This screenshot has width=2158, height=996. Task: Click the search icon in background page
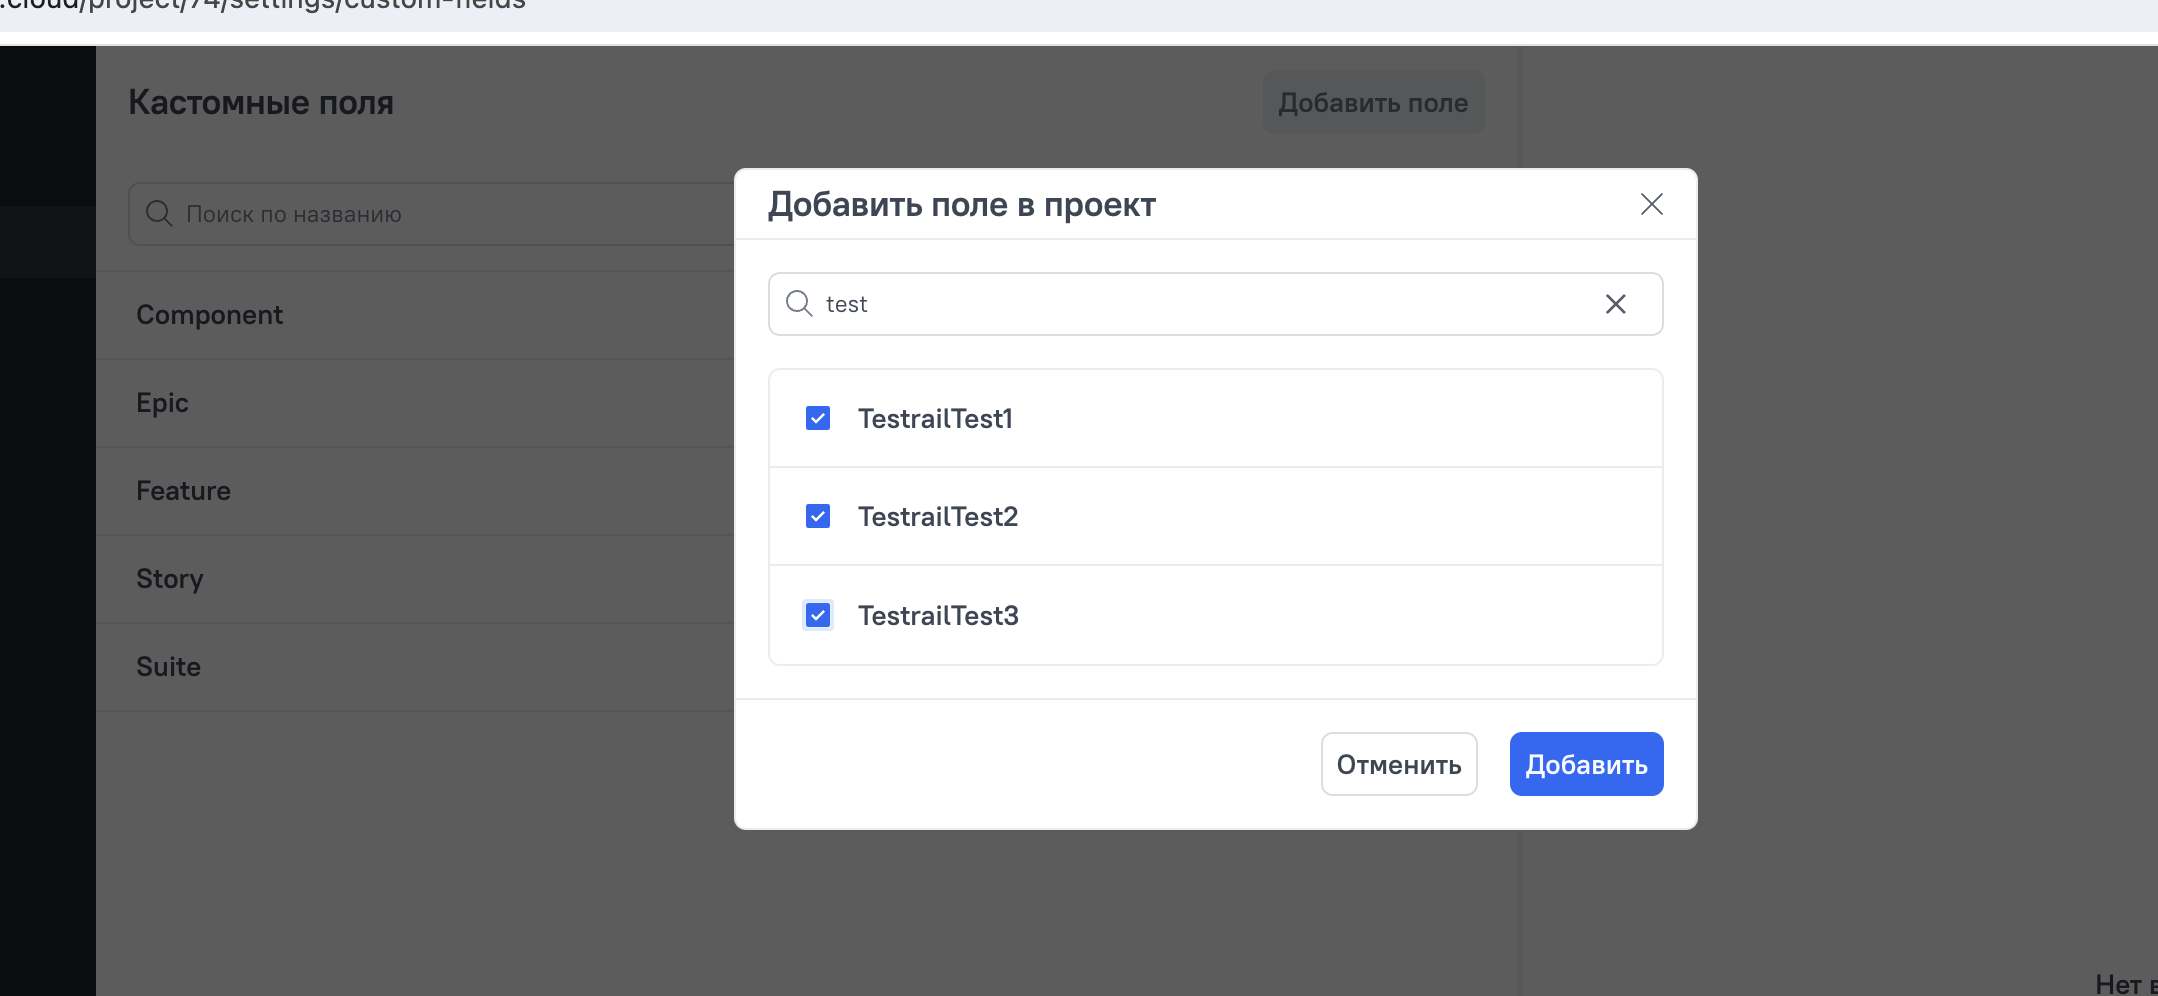click(x=159, y=213)
